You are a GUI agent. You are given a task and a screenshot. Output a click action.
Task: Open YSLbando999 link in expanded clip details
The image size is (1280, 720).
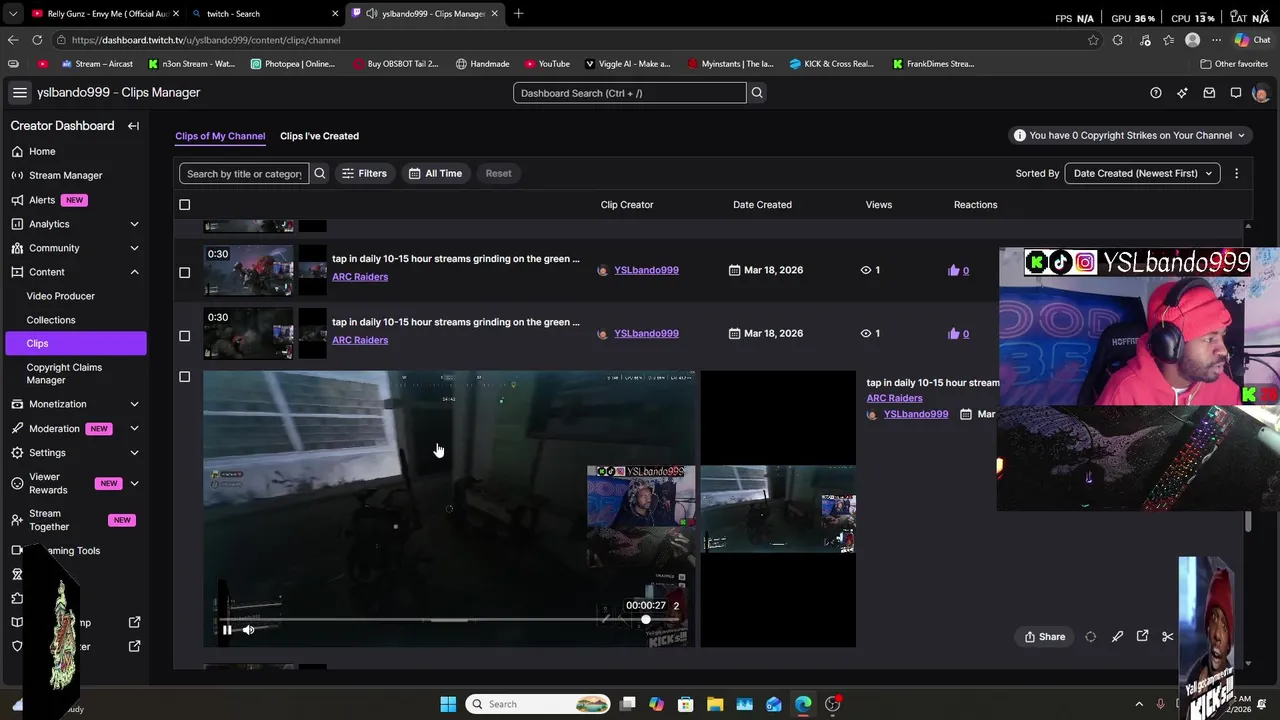tap(915, 414)
